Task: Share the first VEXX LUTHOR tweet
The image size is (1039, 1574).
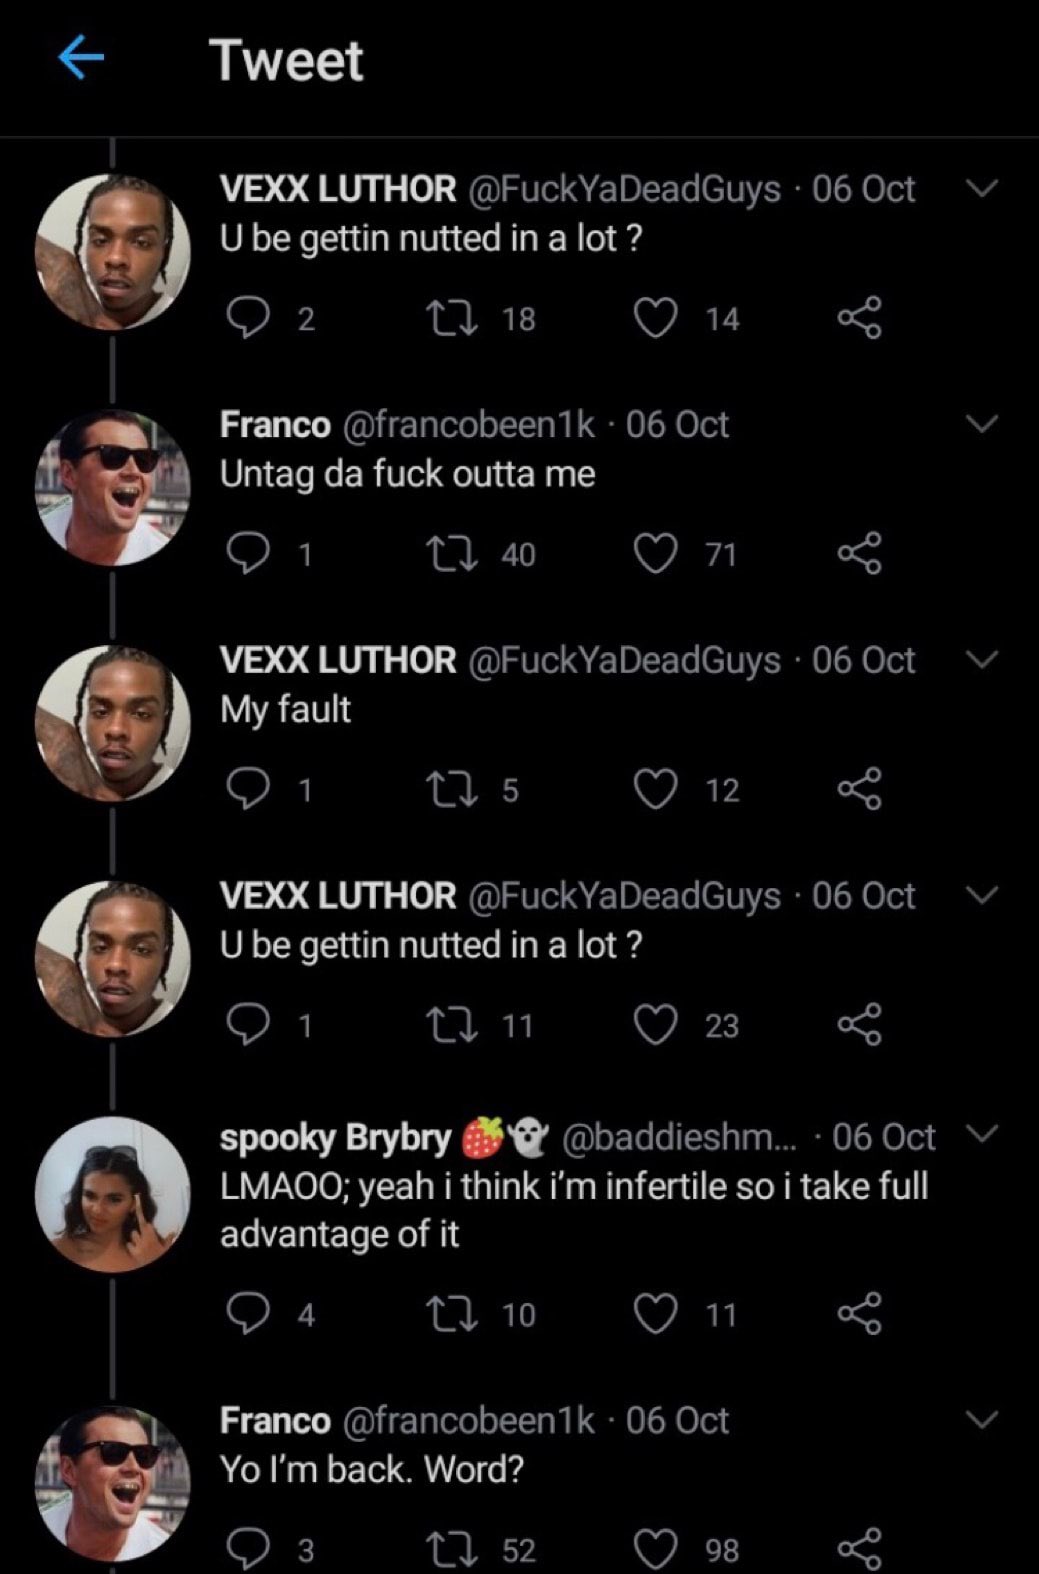Action: [860, 318]
